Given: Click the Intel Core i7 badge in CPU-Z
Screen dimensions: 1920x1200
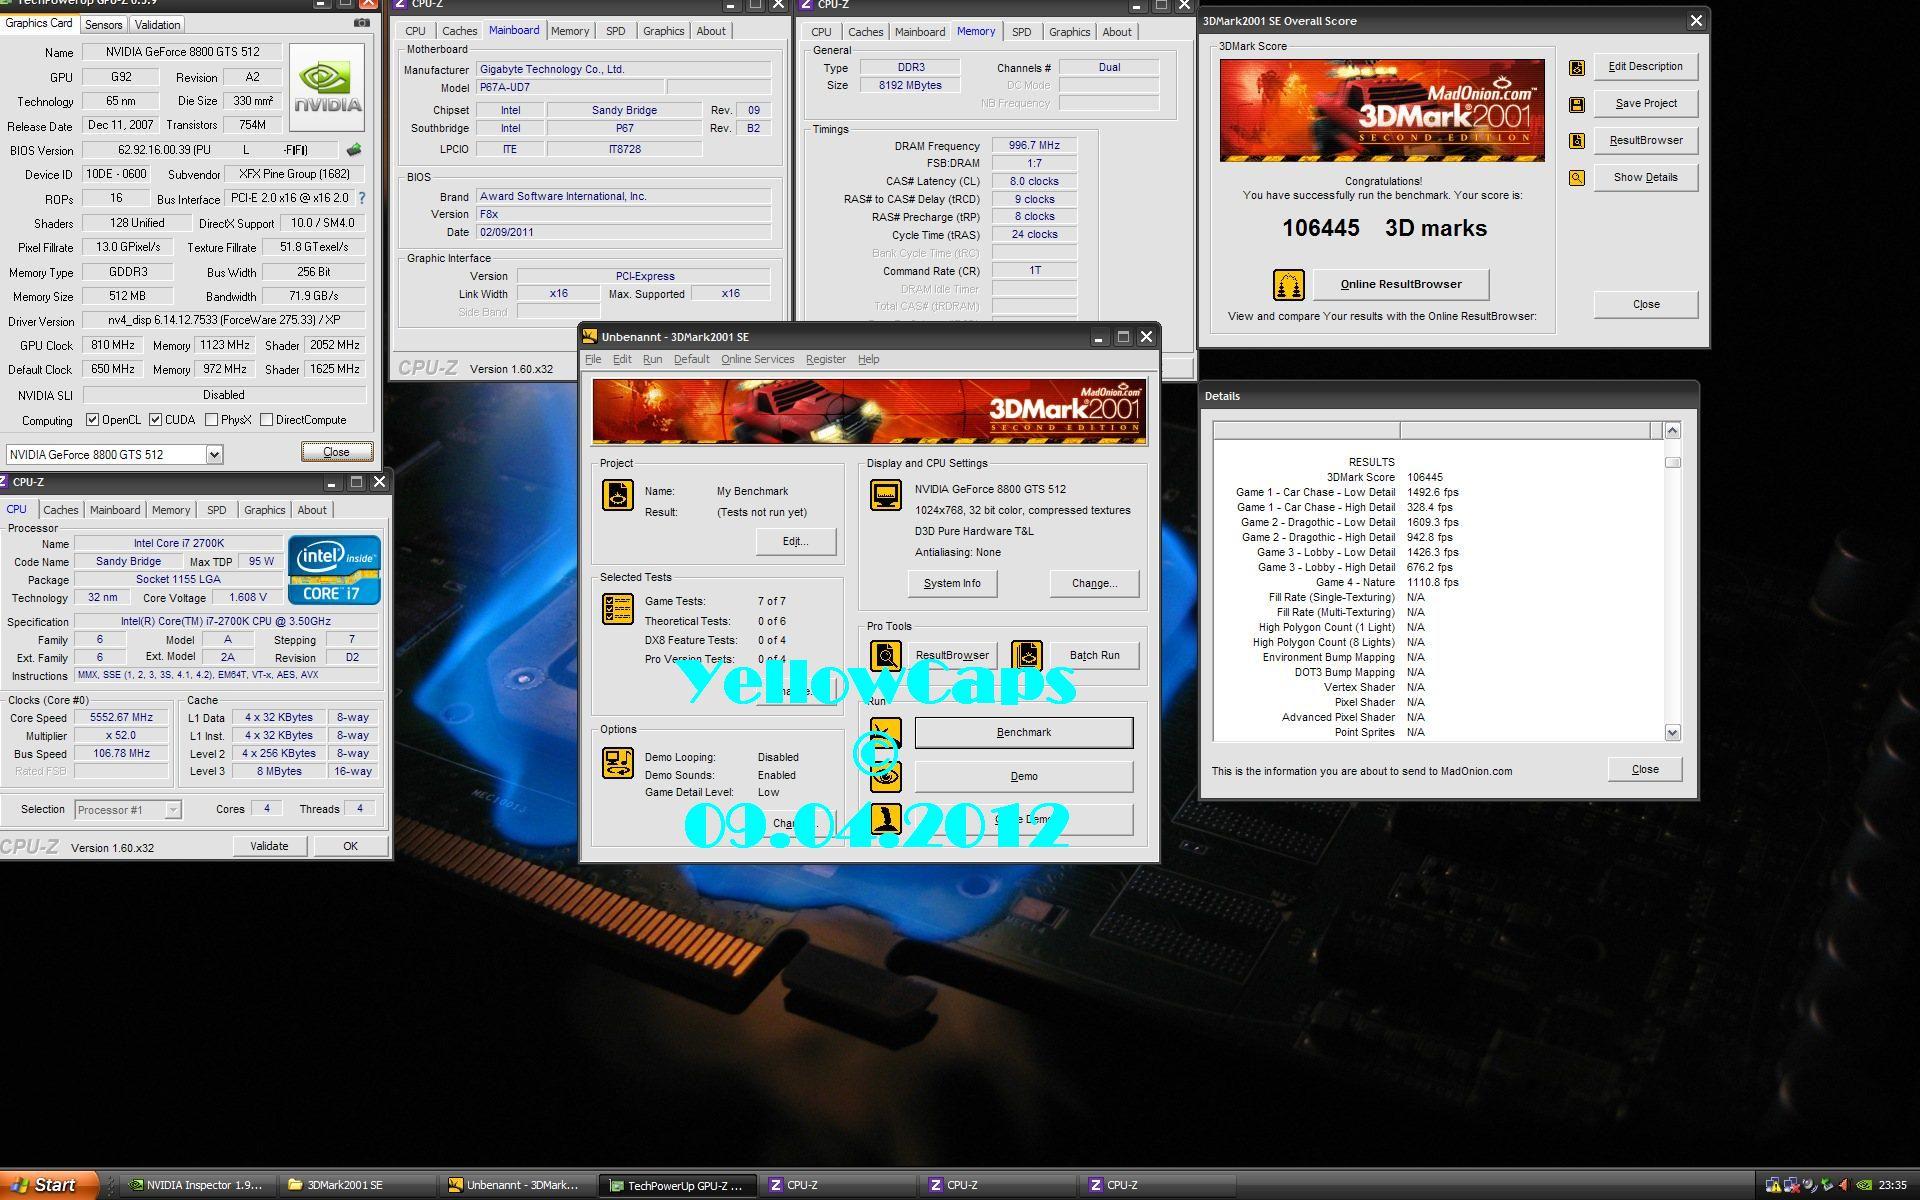Looking at the screenshot, I should 334,570.
